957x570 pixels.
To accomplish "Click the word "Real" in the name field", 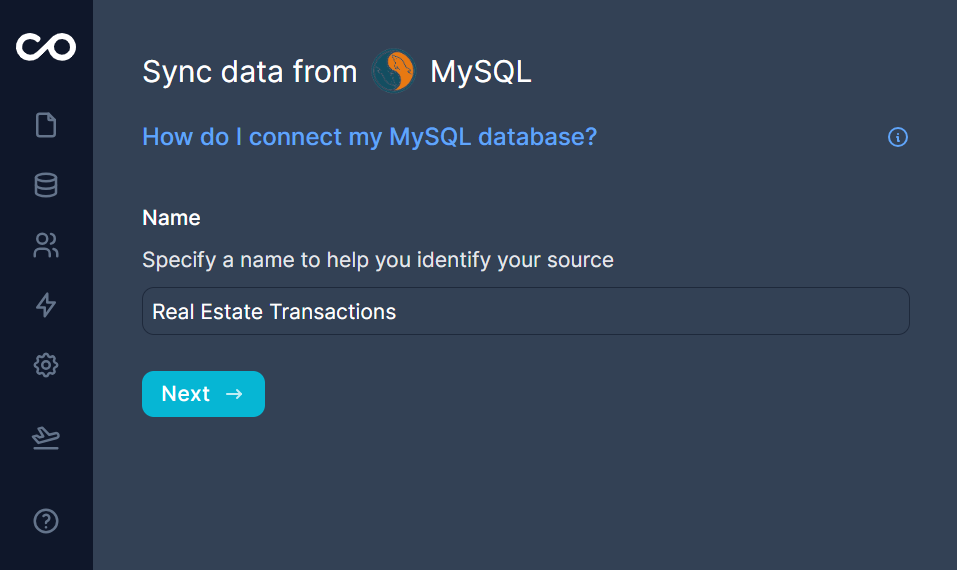I will pos(172,312).
